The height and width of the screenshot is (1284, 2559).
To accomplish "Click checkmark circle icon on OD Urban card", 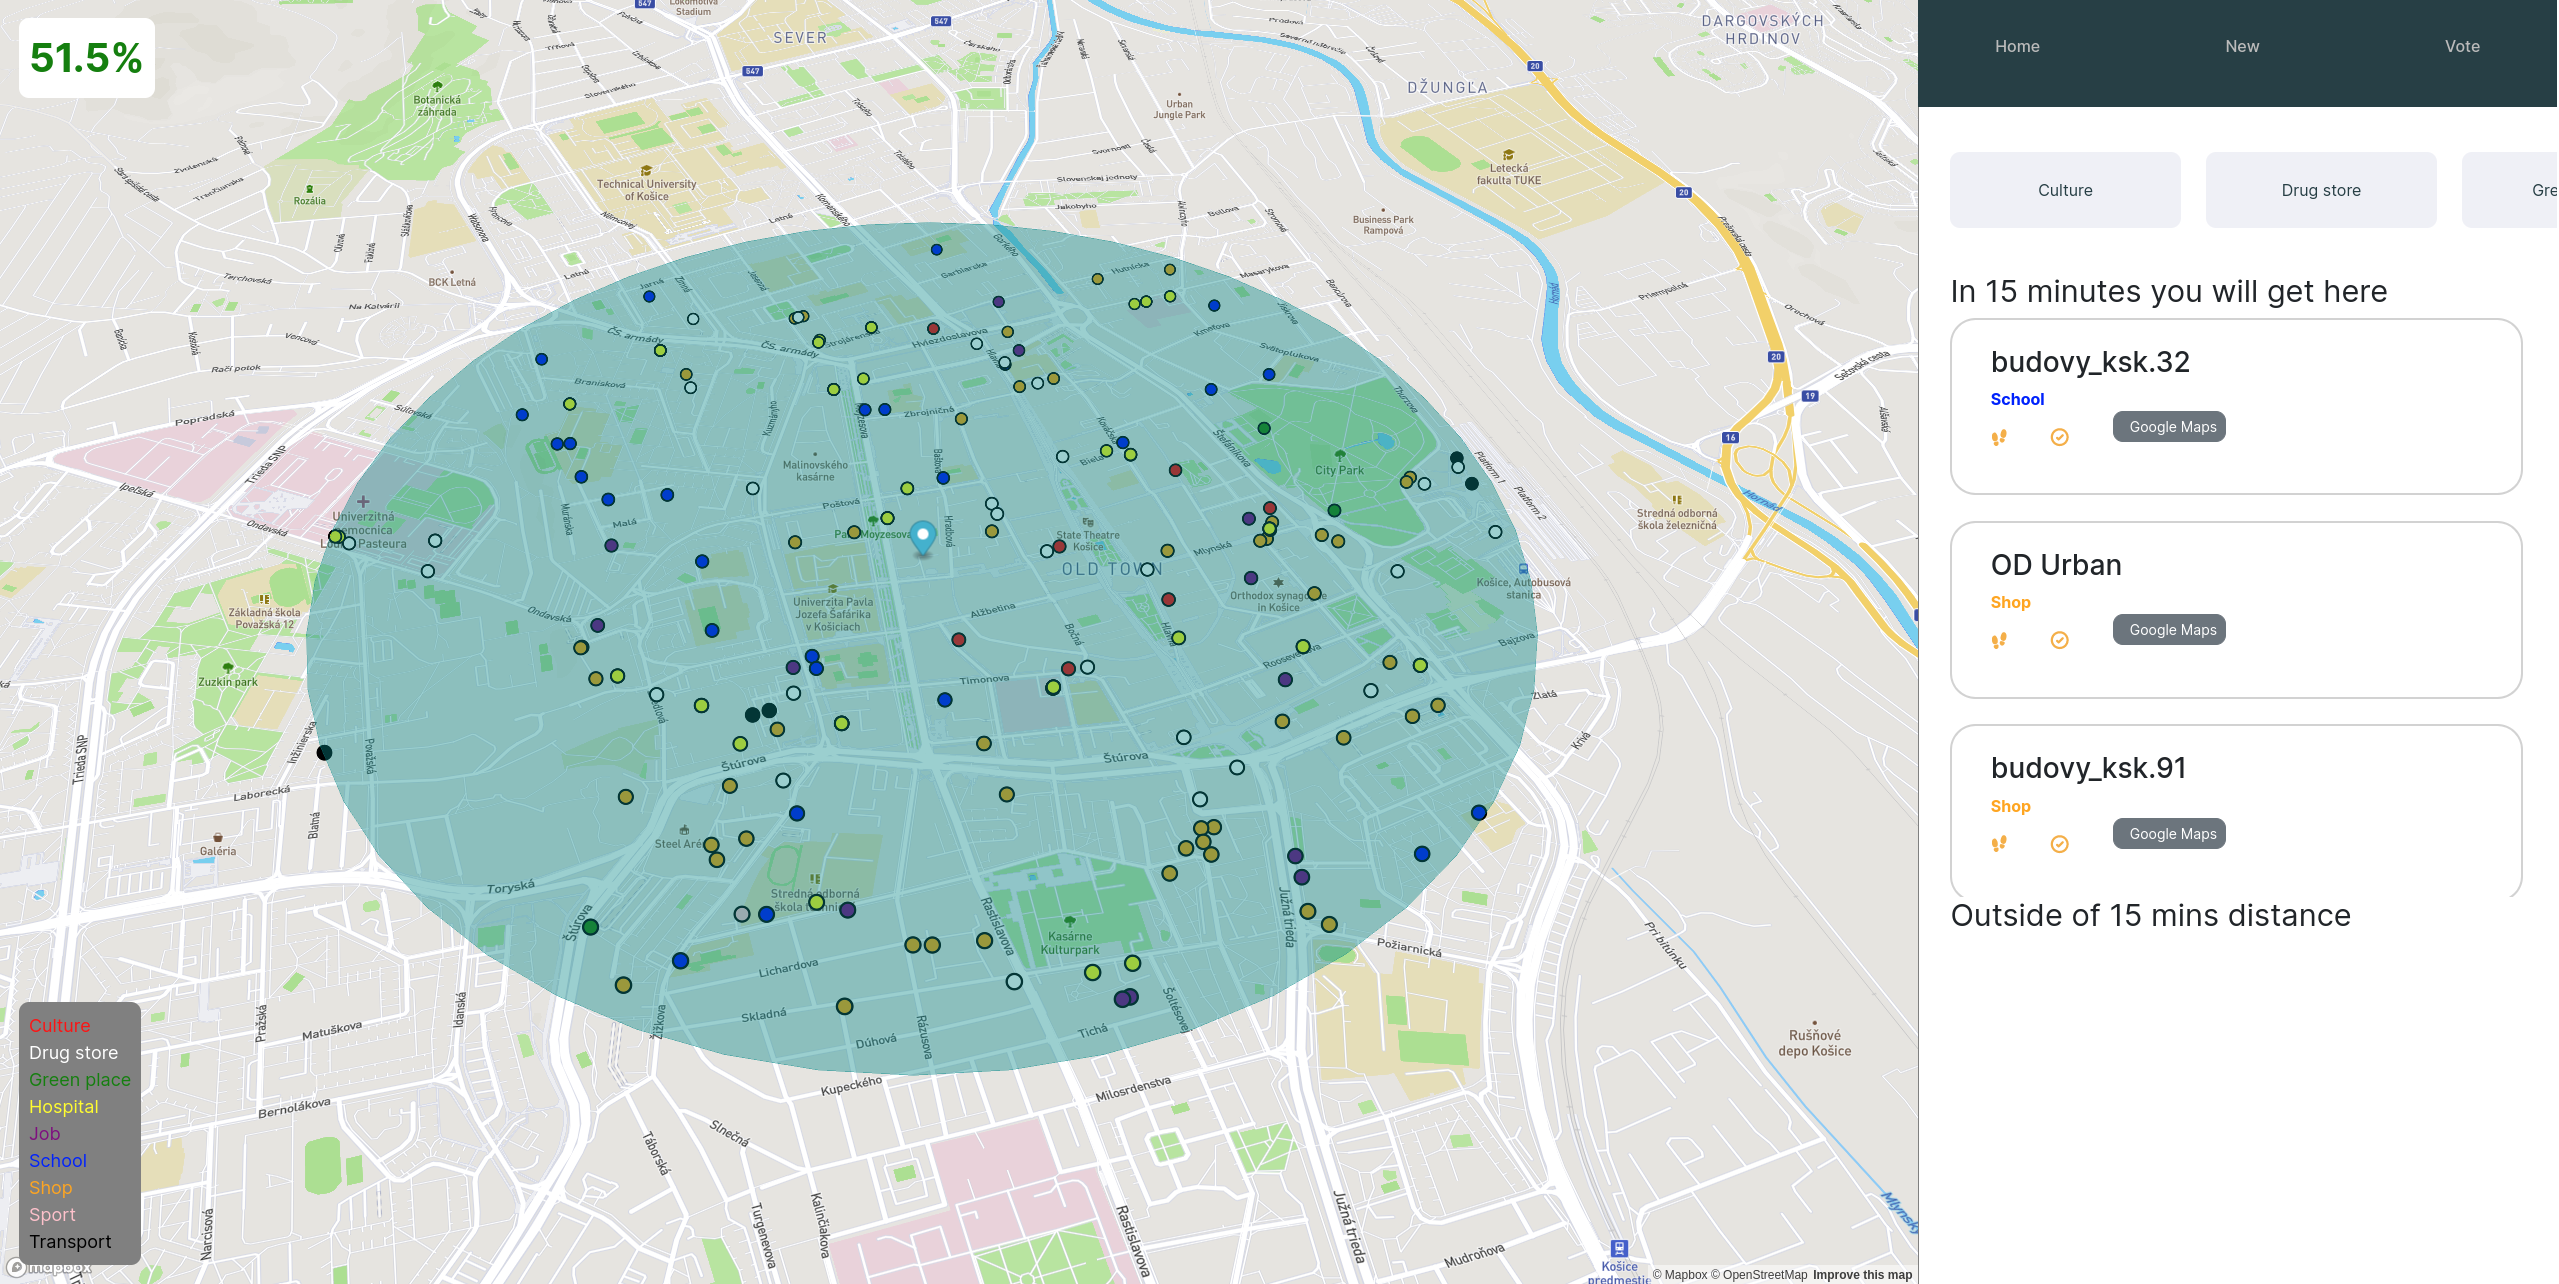I will click(x=2059, y=640).
